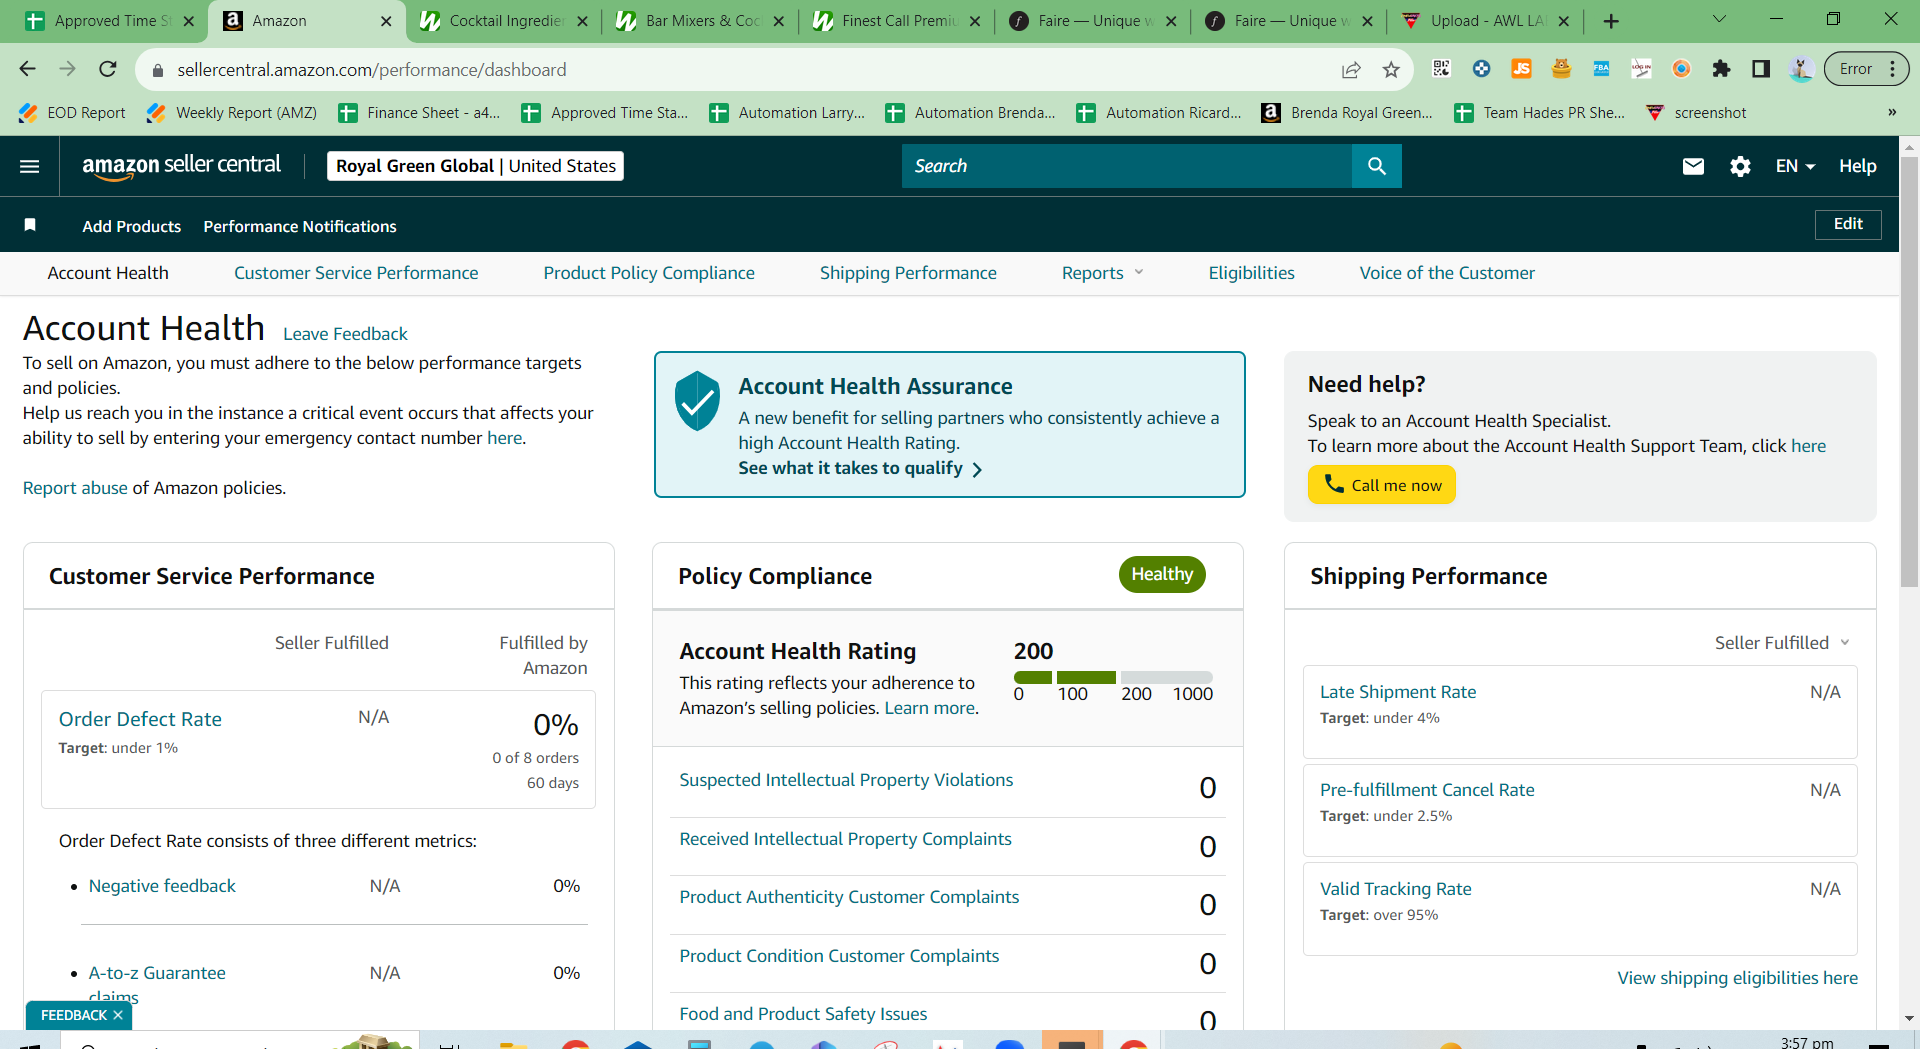This screenshot has height=1049, width=1920.
Task: Bookmark this page with the star icon
Action: pos(1391,69)
